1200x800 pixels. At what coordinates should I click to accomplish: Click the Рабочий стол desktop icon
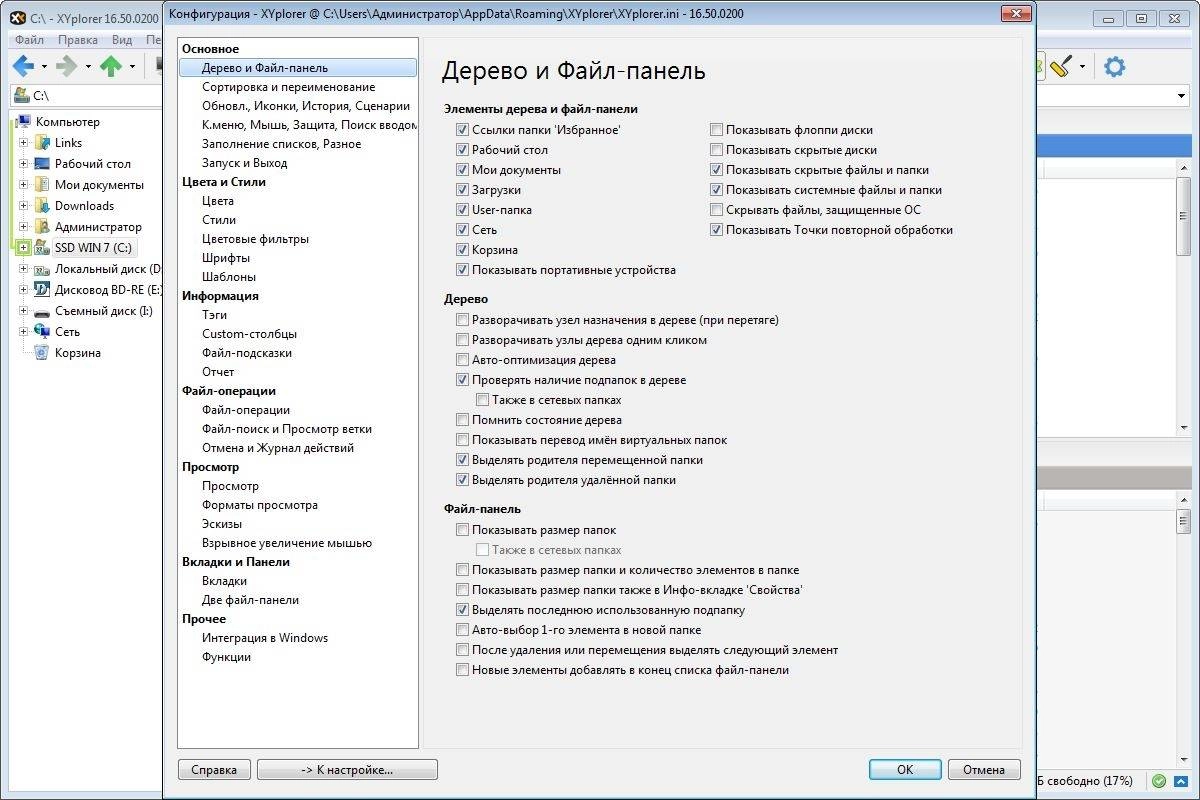pyautogui.click(x=42, y=164)
